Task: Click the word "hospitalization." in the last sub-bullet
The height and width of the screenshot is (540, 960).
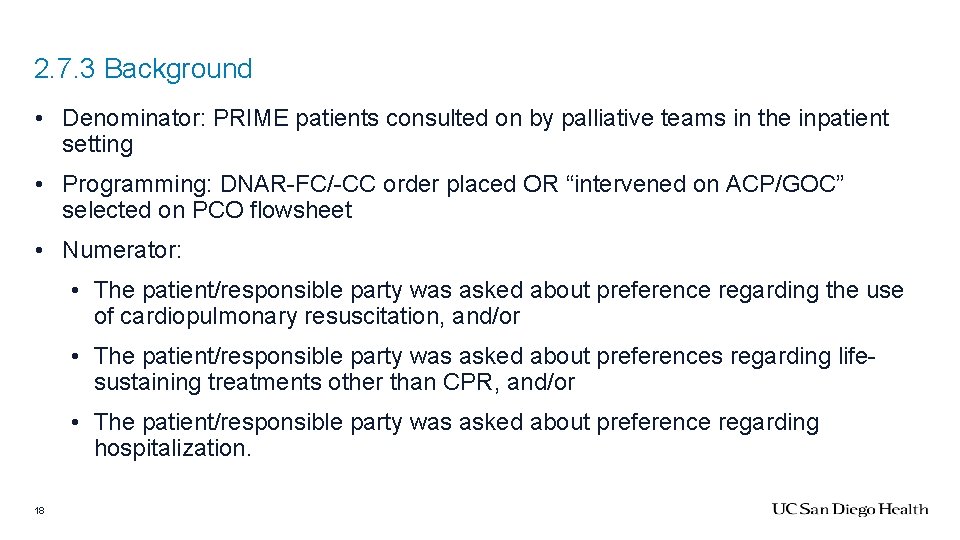Action: 173,448
